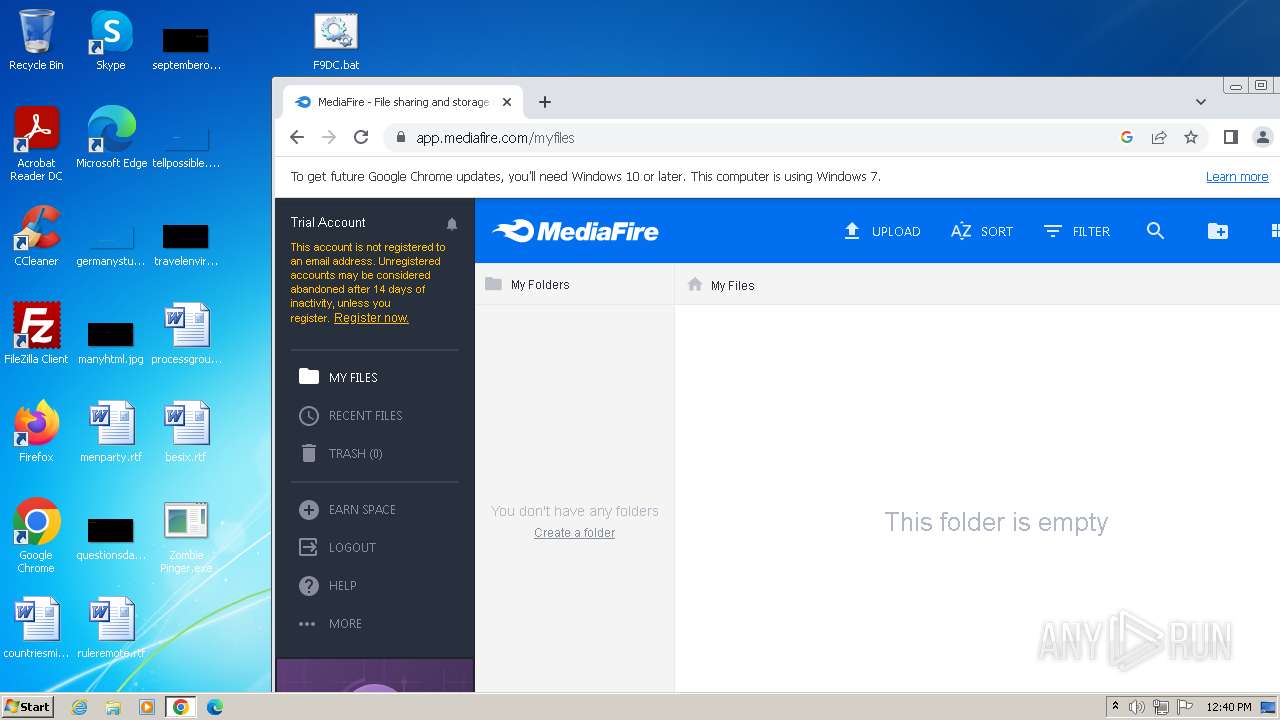Toggle Chrome's side panel icon

pos(1231,137)
